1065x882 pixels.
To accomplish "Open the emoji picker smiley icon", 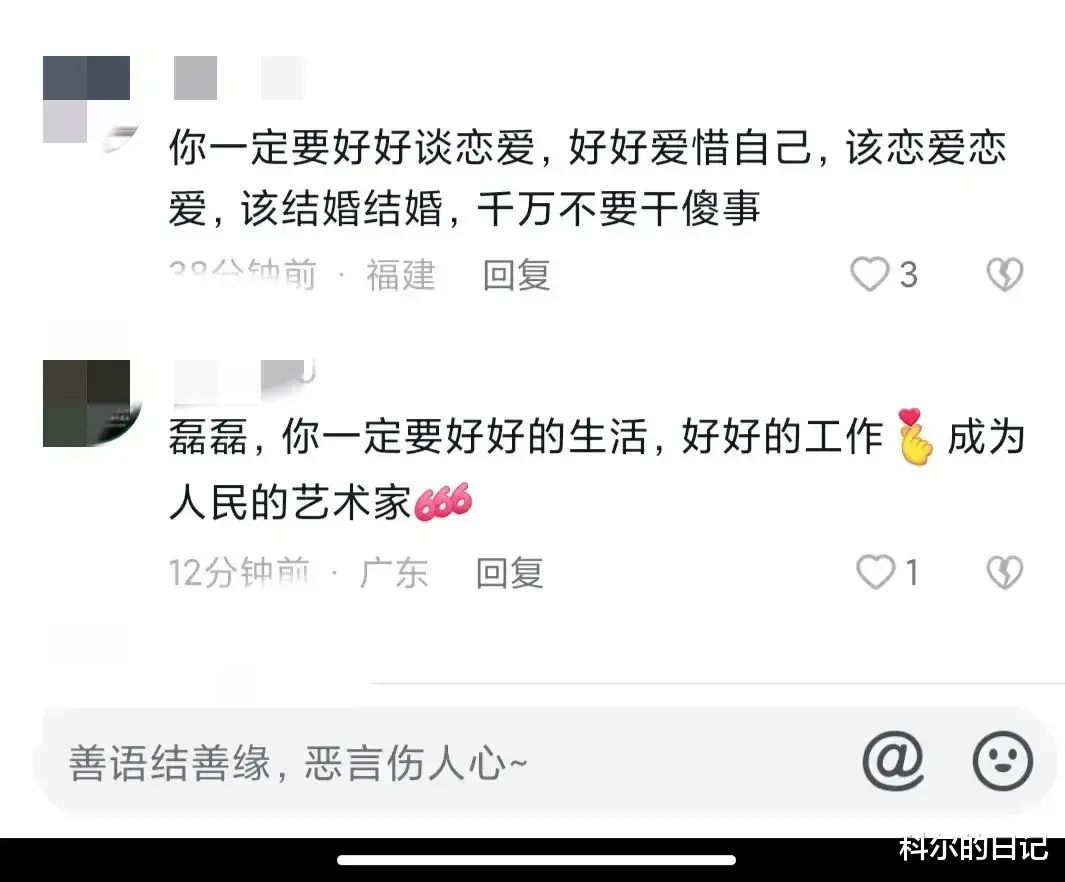I will (x=1003, y=761).
